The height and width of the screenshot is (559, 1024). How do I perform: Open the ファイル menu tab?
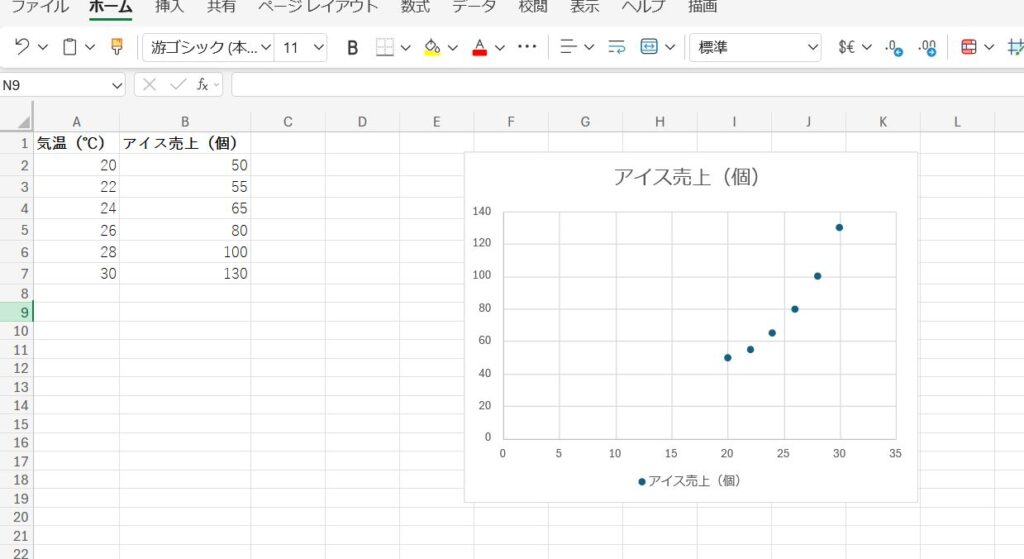tap(40, 7)
